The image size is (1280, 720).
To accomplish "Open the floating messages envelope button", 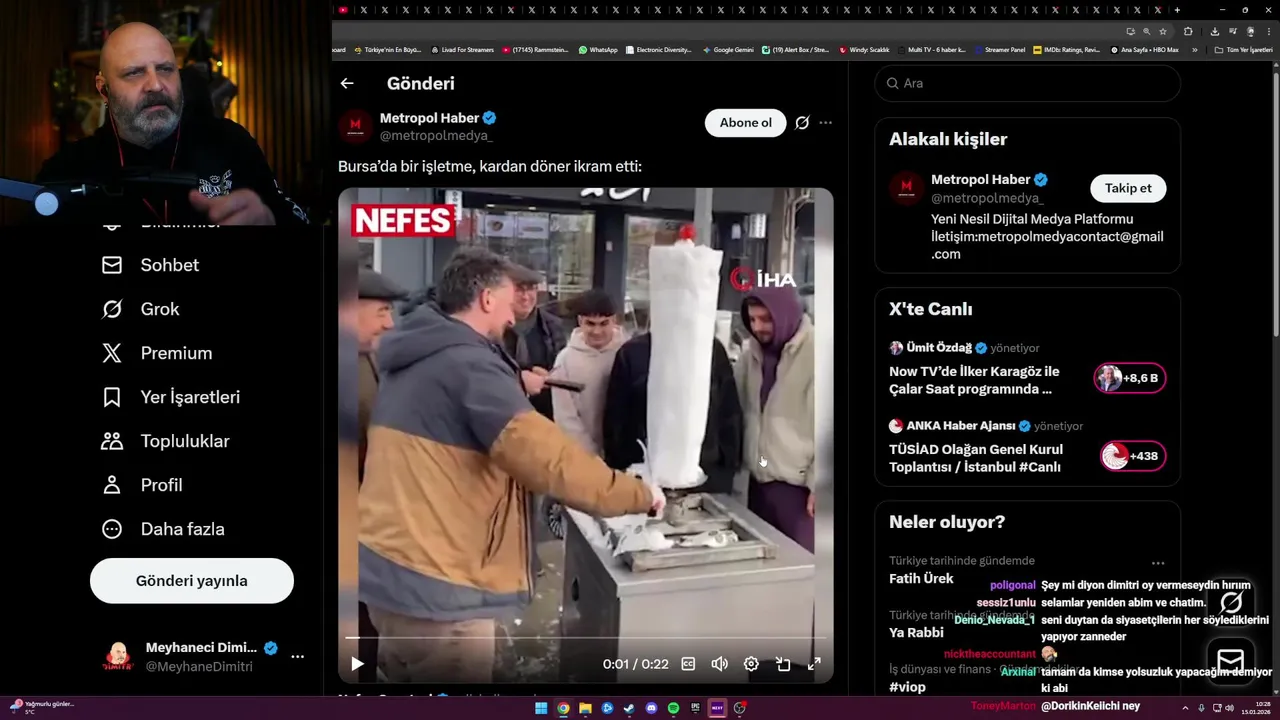I will coord(1231,662).
